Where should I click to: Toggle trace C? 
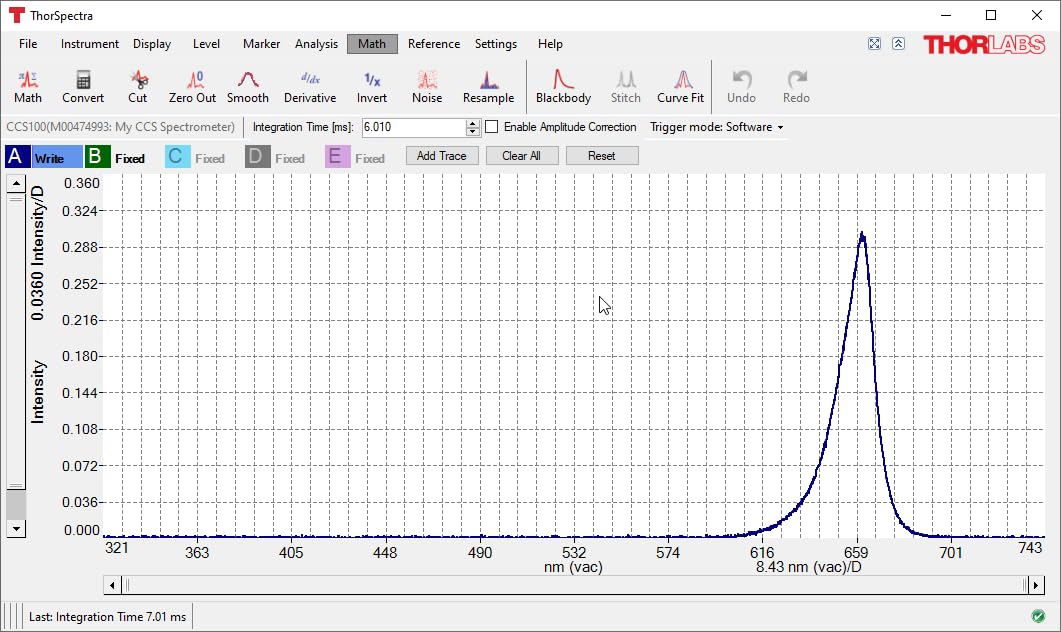tap(177, 157)
